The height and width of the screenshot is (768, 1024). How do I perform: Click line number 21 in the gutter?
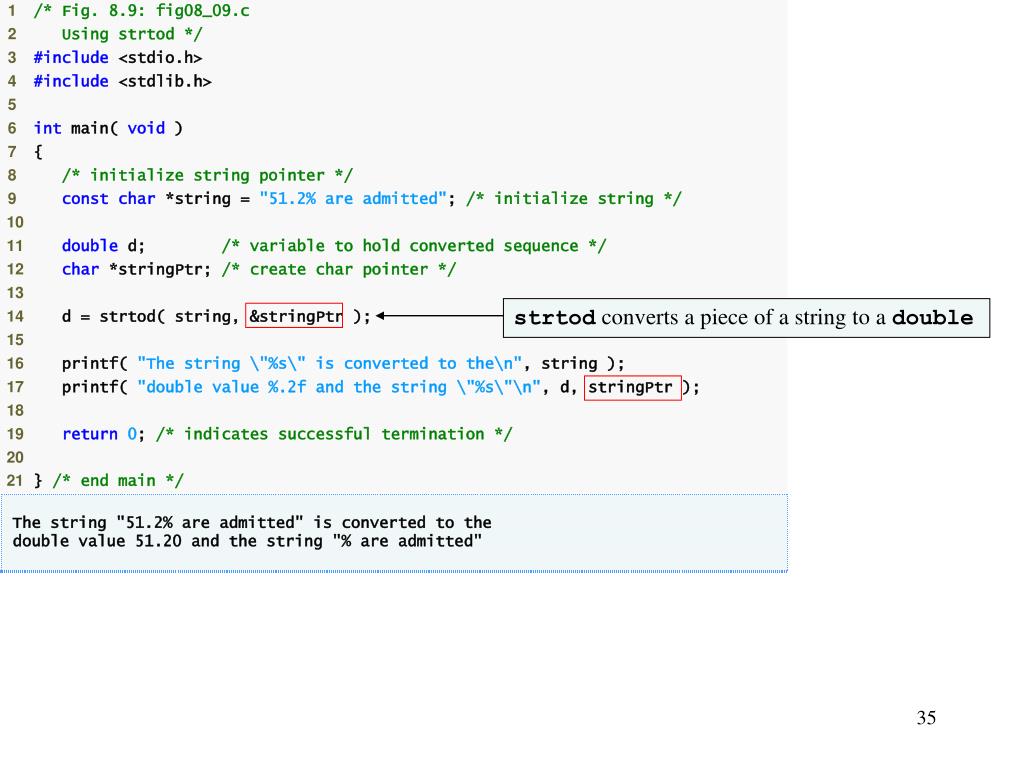[x=15, y=481]
